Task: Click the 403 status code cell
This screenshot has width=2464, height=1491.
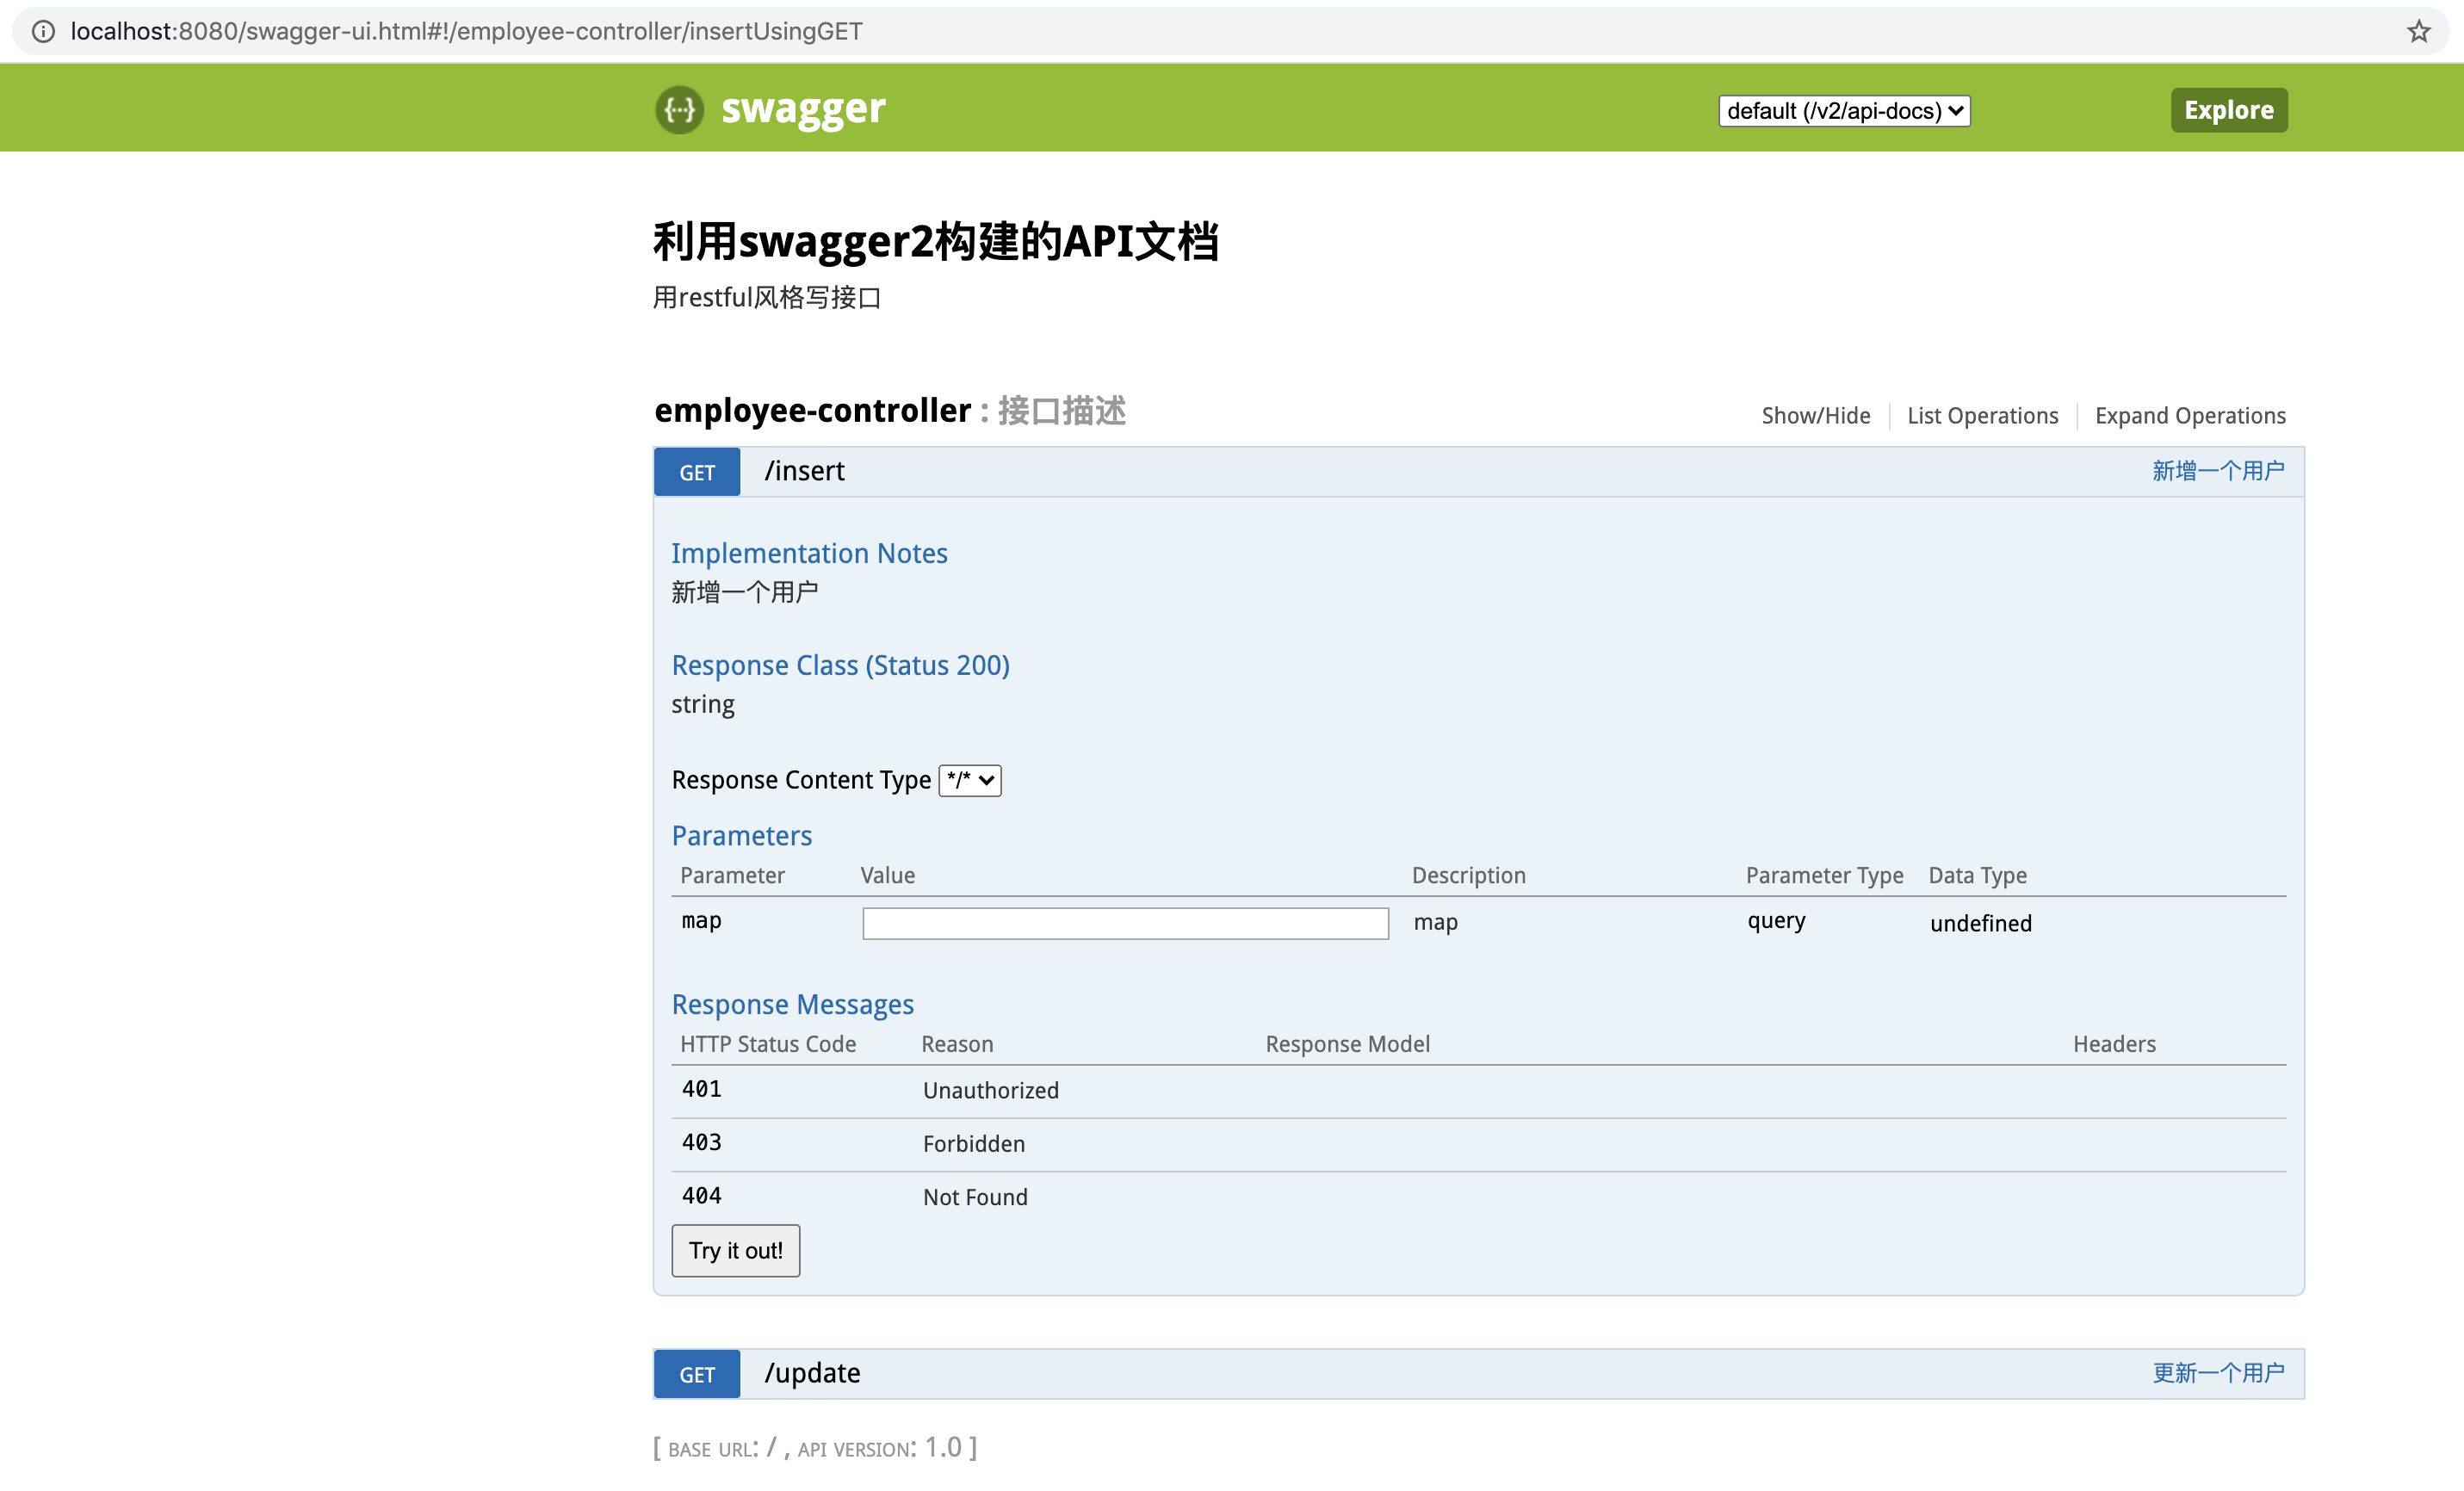Action: pos(701,1142)
